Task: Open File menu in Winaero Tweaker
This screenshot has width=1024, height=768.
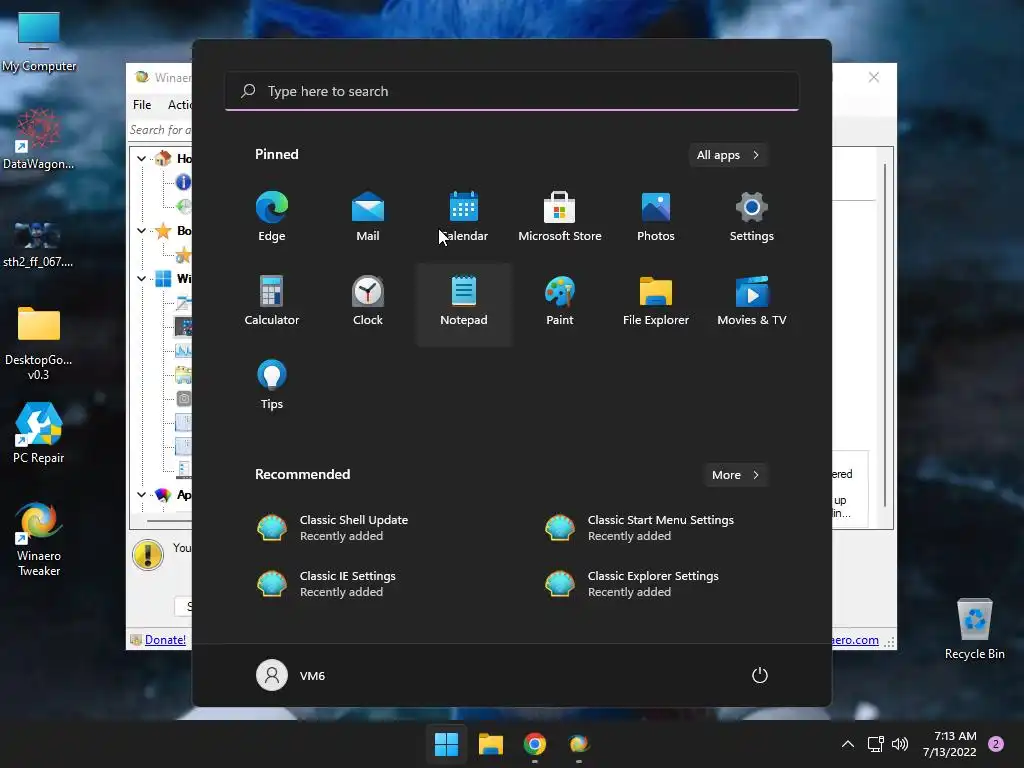Action: 142,104
